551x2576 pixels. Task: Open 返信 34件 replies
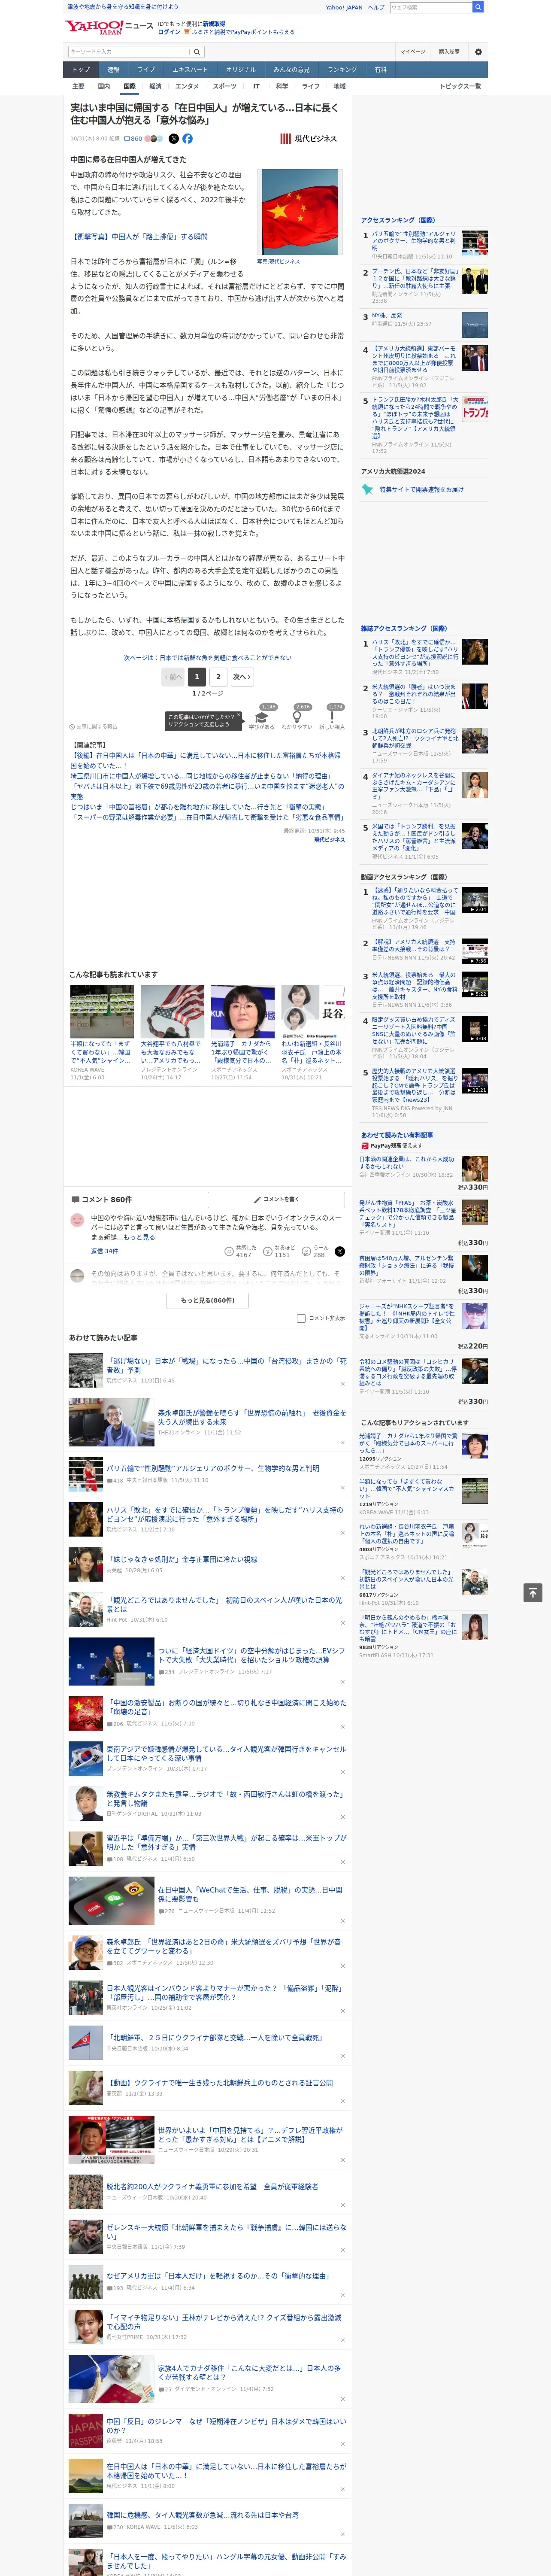click(104, 1251)
